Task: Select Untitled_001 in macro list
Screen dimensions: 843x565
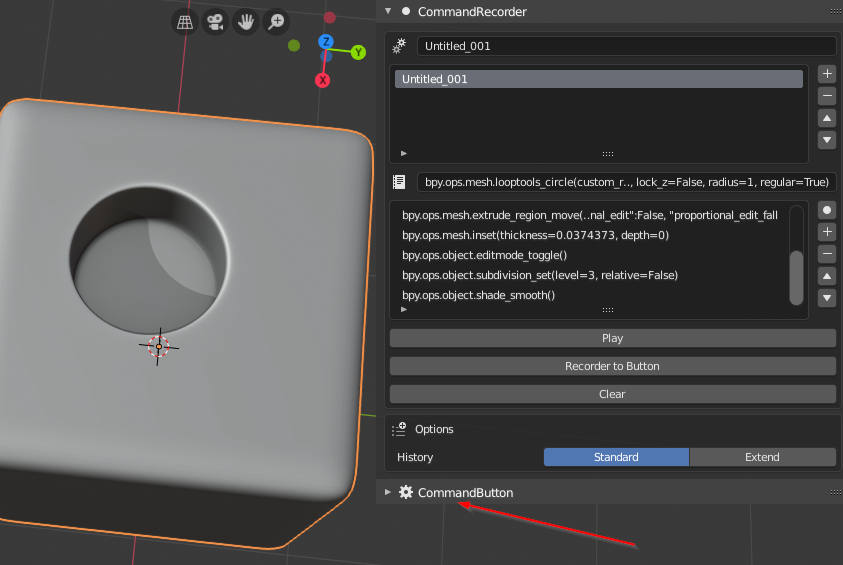Action: coord(599,79)
